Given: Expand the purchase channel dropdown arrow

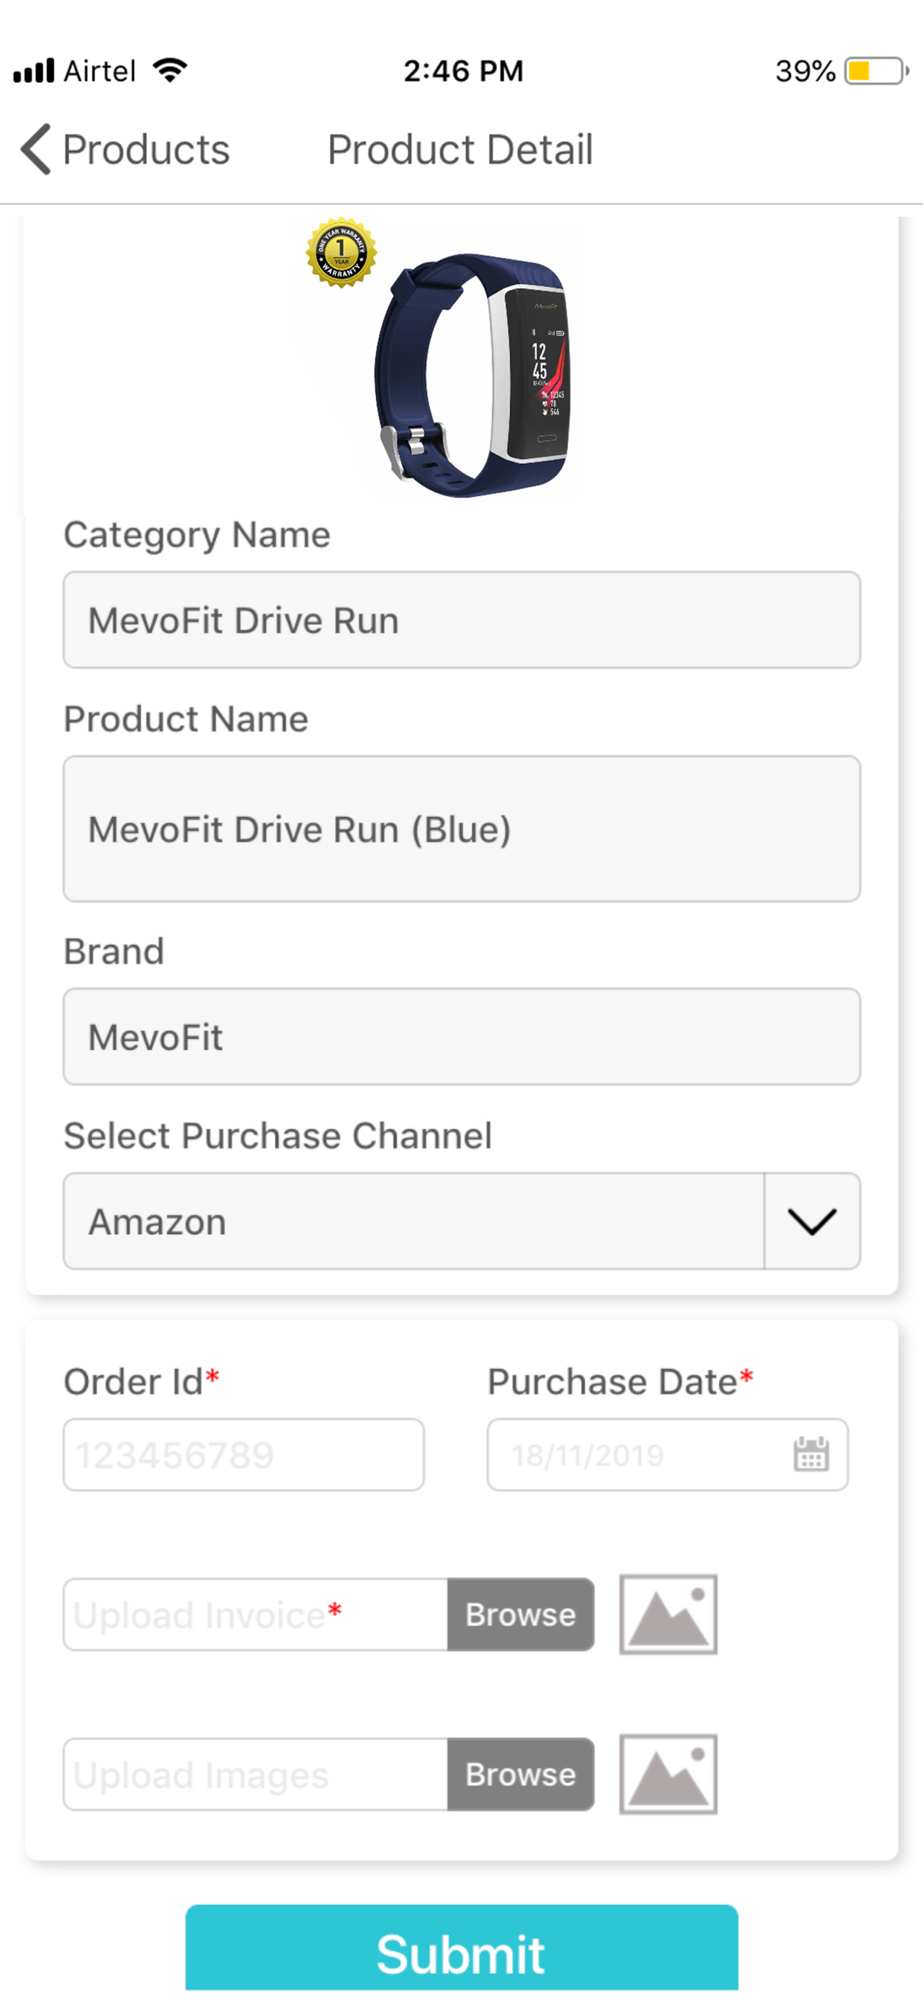Looking at the screenshot, I should coord(812,1221).
